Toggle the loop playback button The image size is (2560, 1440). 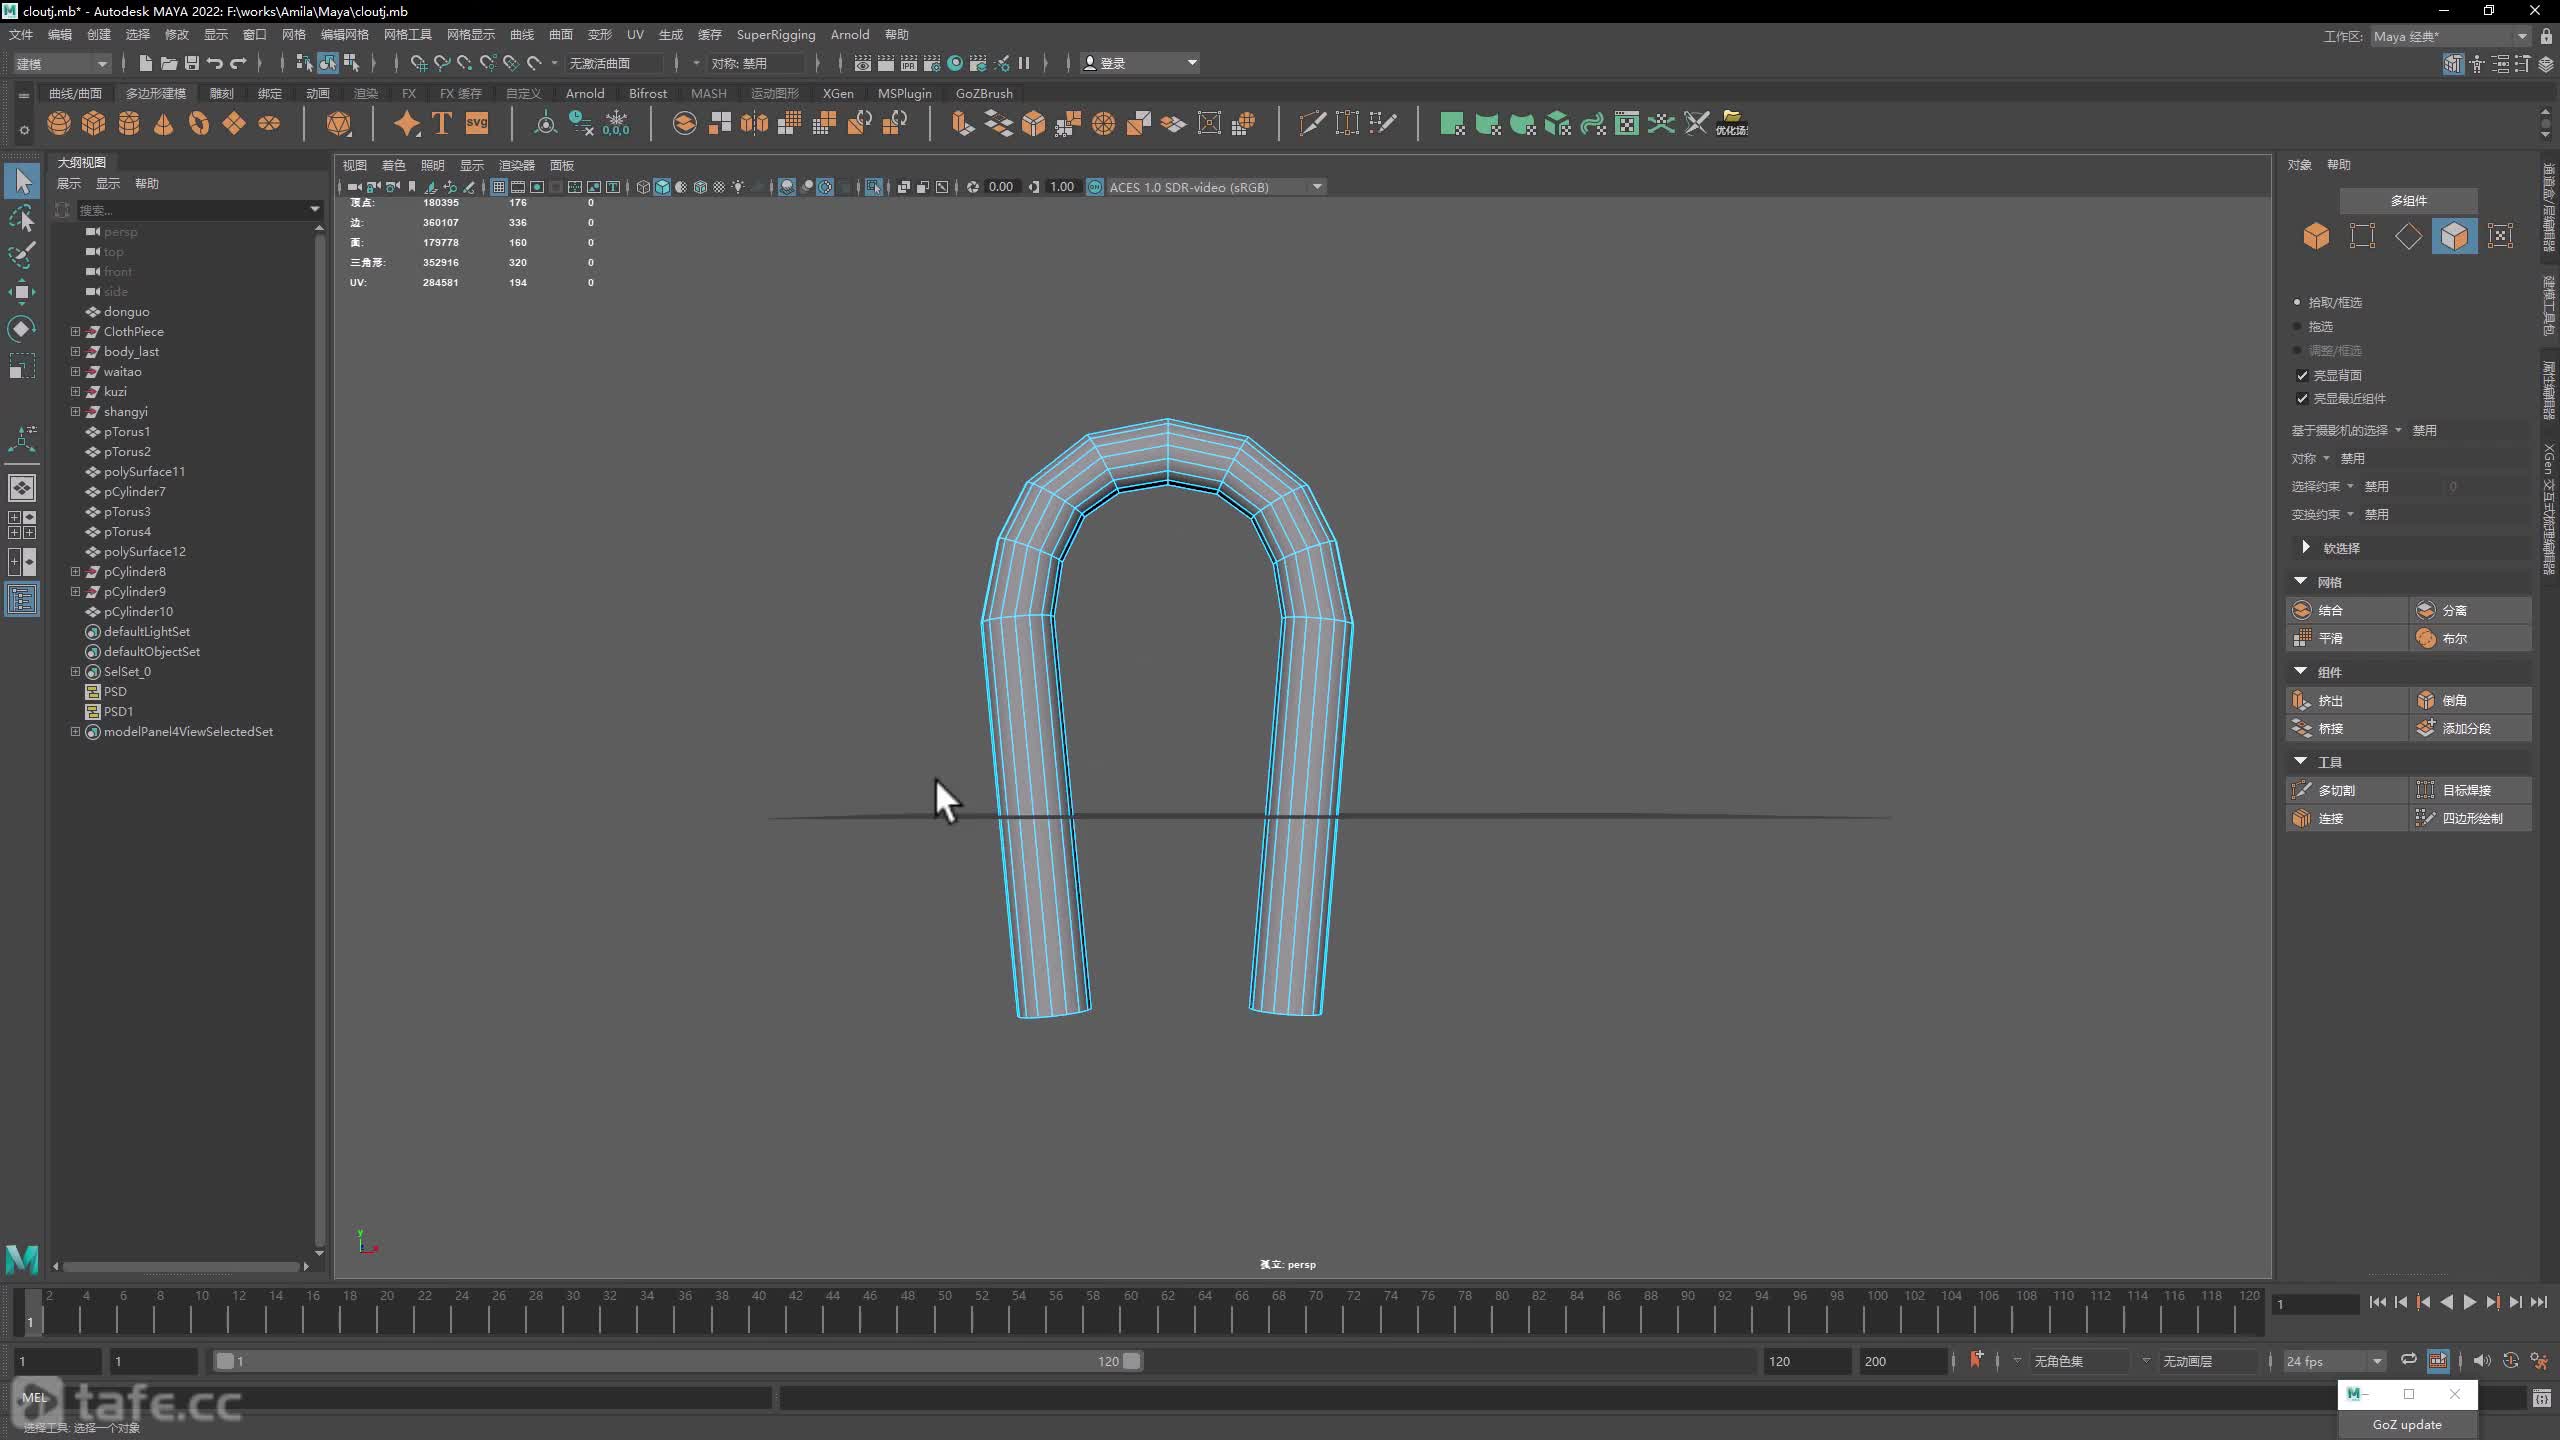click(2409, 1360)
